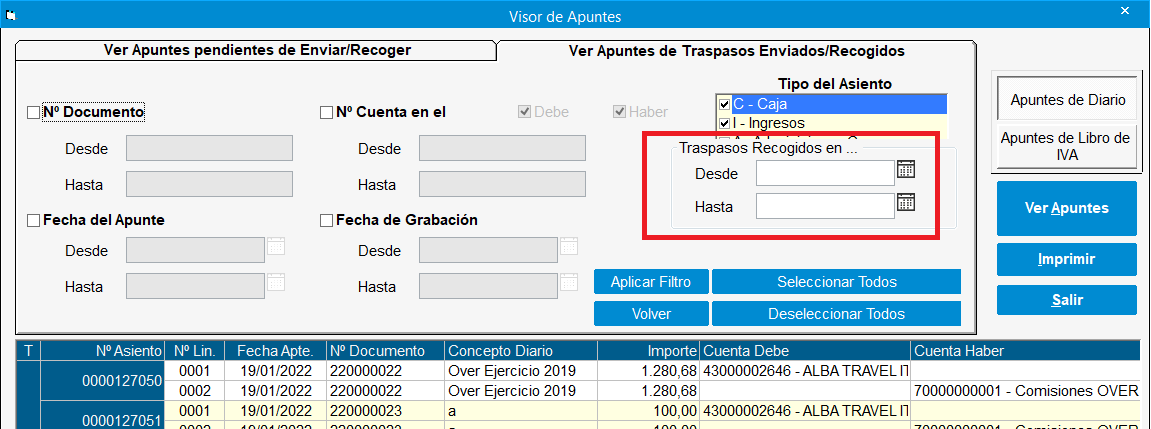Click the Concepto Diario column header
This screenshot has width=1151, height=429.
520,350
